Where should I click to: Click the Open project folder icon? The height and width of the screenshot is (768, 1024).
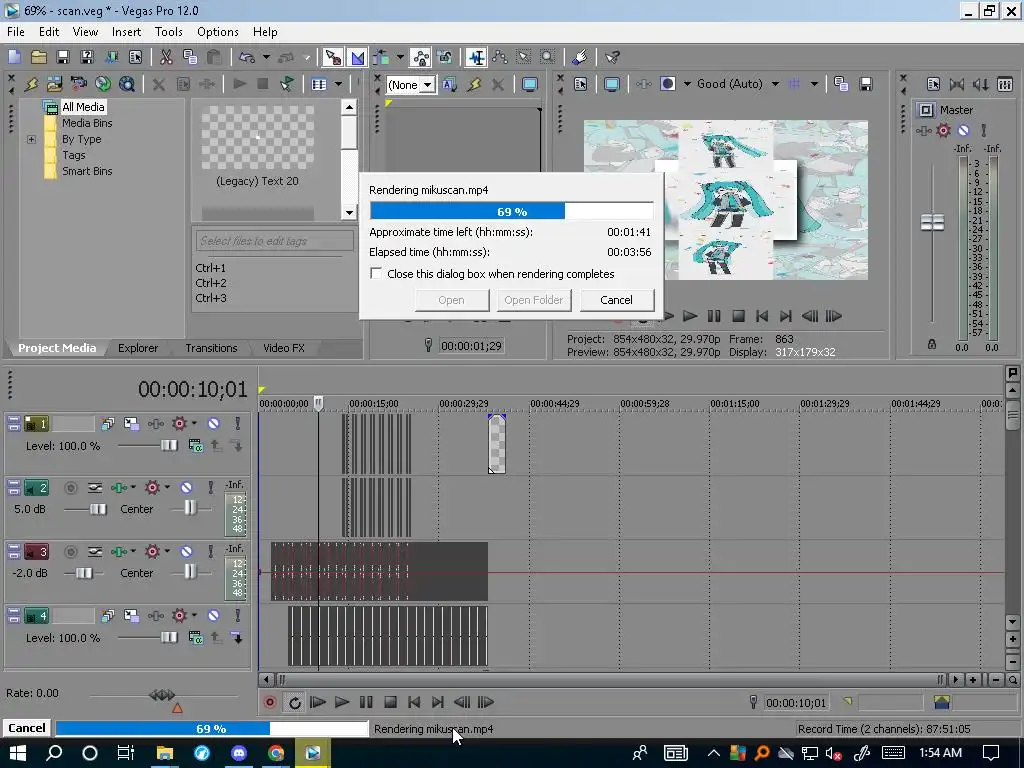[39, 57]
